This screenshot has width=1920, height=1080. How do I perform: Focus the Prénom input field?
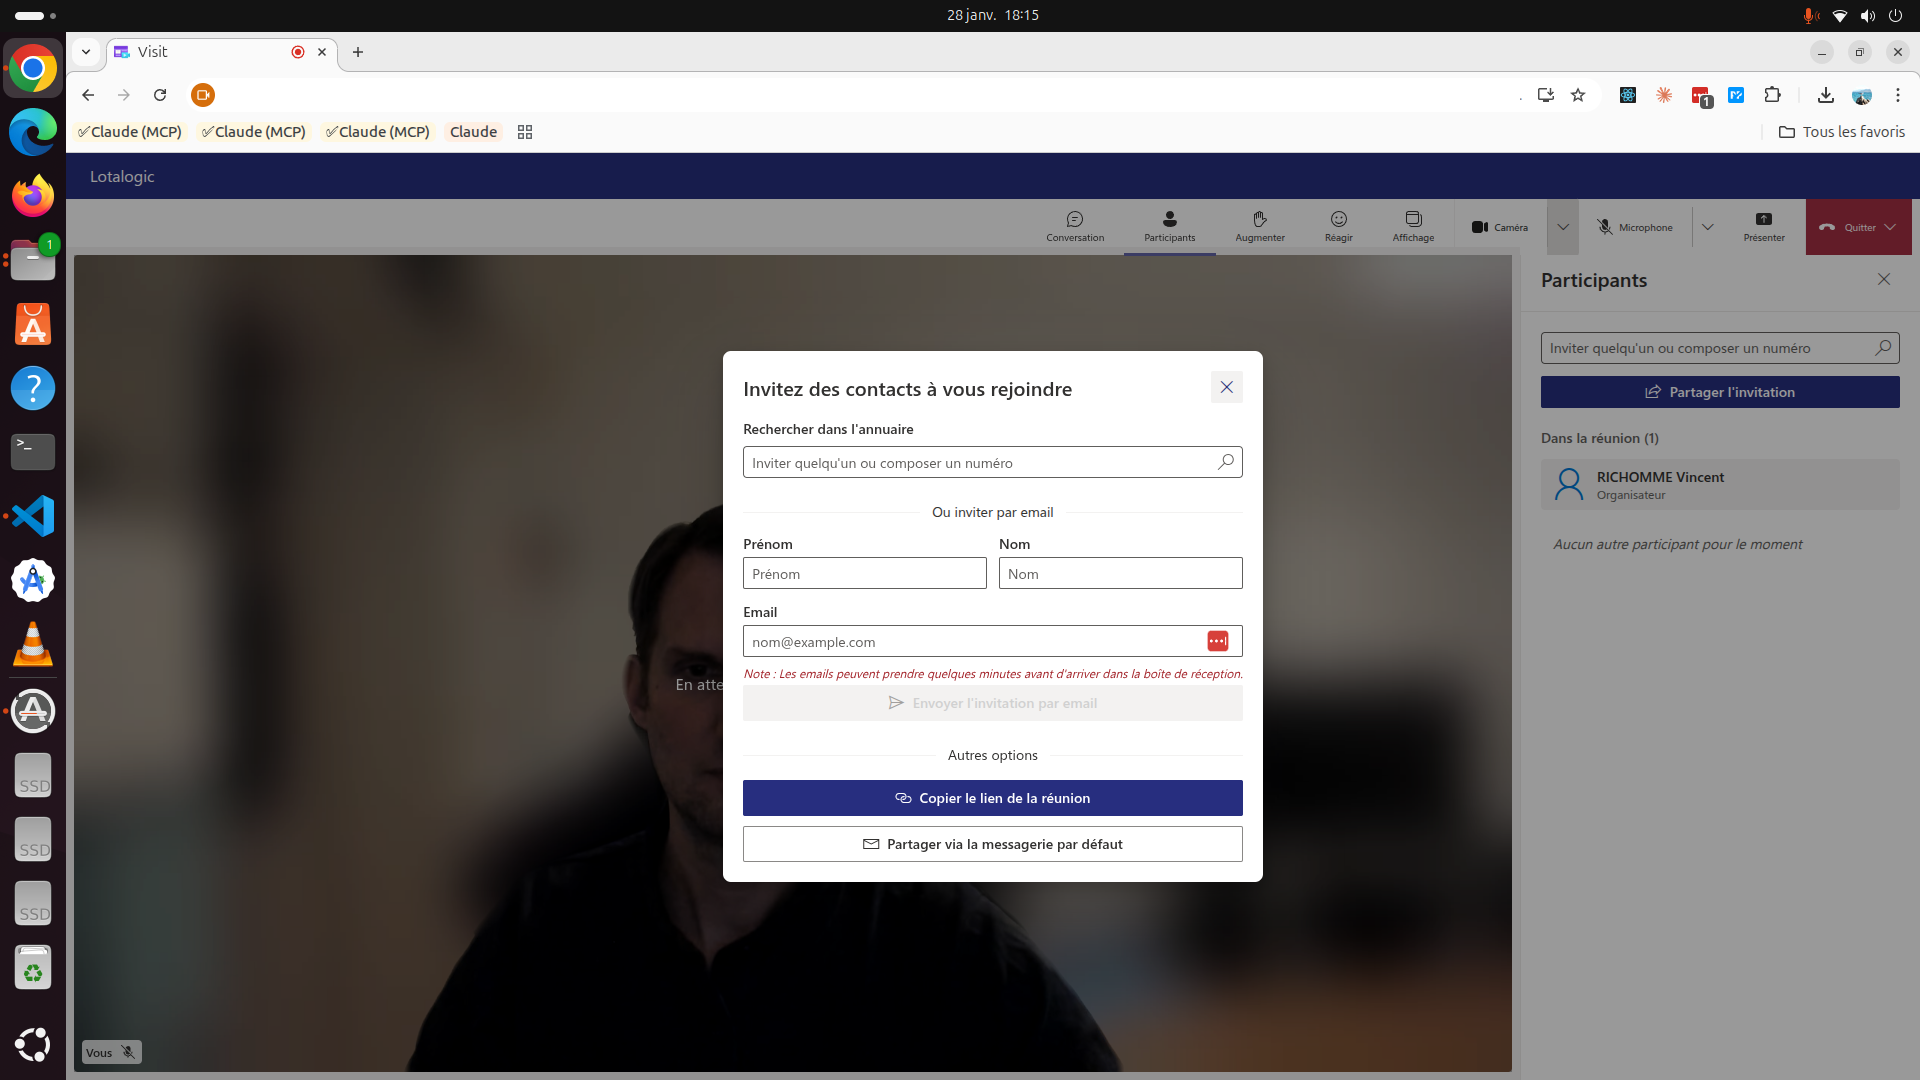864,573
